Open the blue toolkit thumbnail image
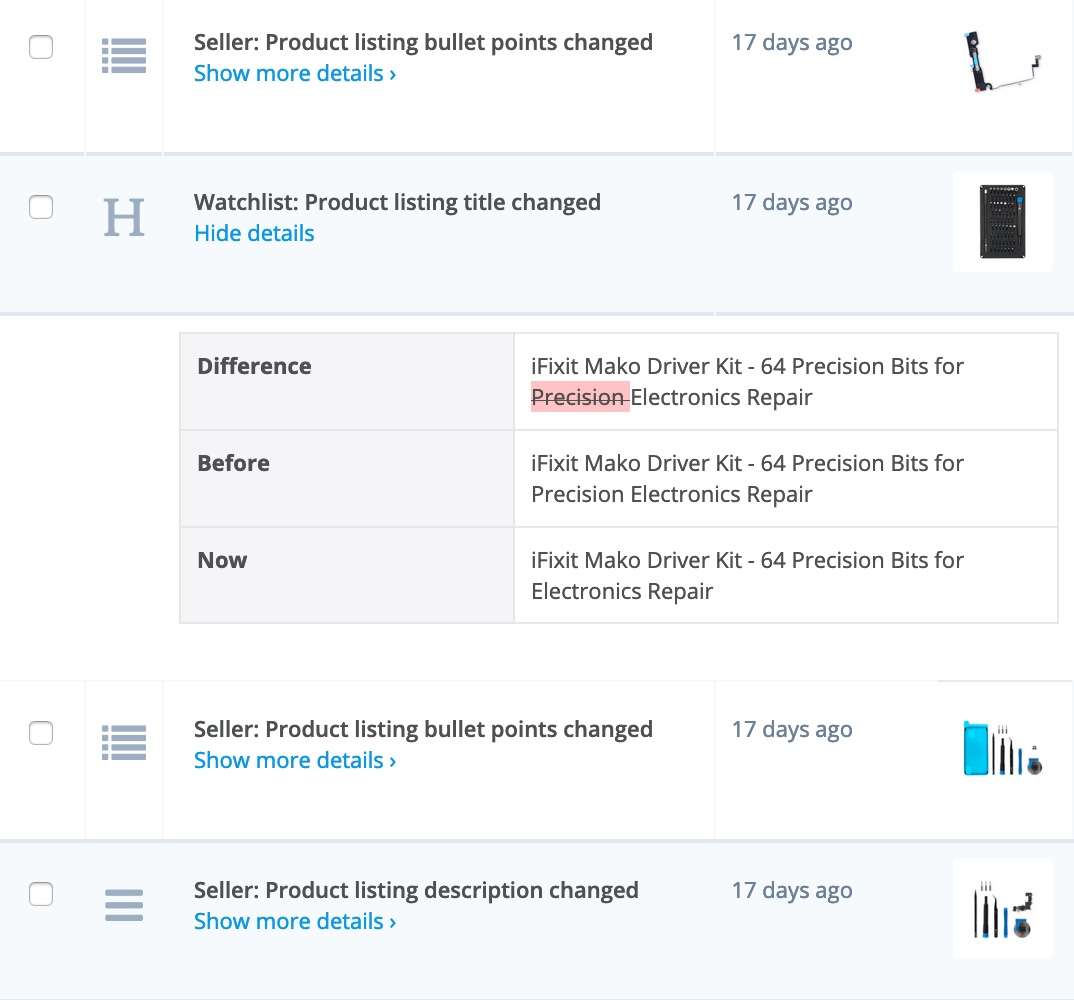This screenshot has height=1000, width=1074. [1002, 748]
